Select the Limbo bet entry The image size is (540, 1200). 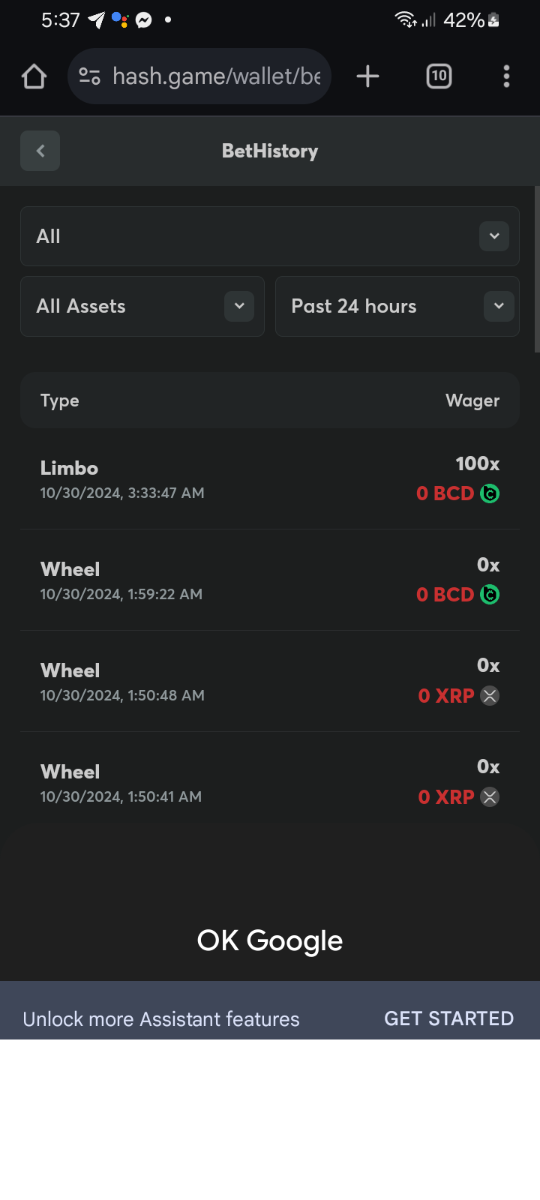click(x=270, y=479)
